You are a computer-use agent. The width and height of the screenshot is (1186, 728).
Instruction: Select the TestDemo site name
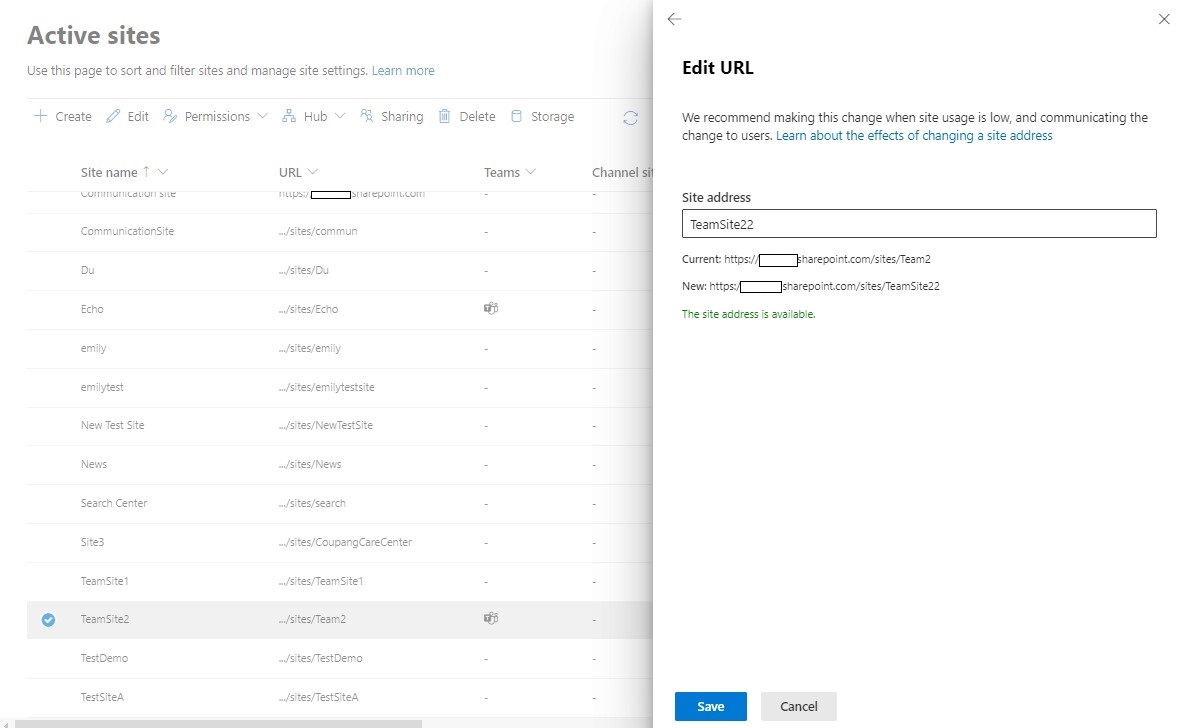coord(104,658)
